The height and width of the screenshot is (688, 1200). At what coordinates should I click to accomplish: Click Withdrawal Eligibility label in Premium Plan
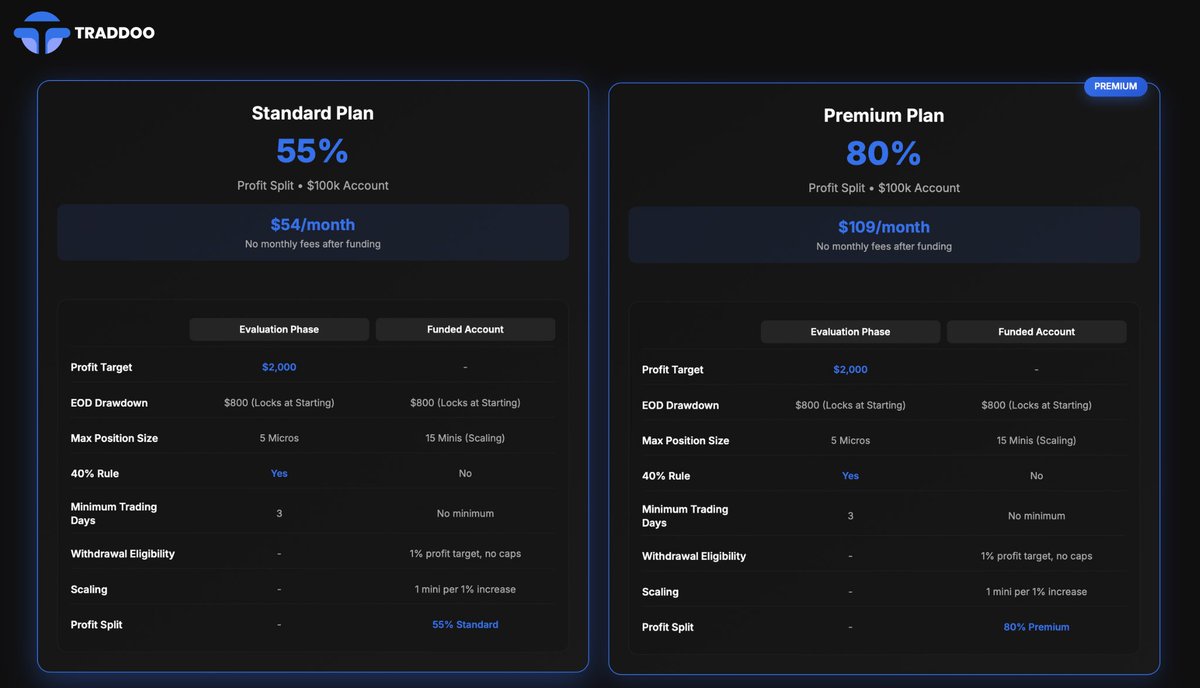pyautogui.click(x=694, y=556)
